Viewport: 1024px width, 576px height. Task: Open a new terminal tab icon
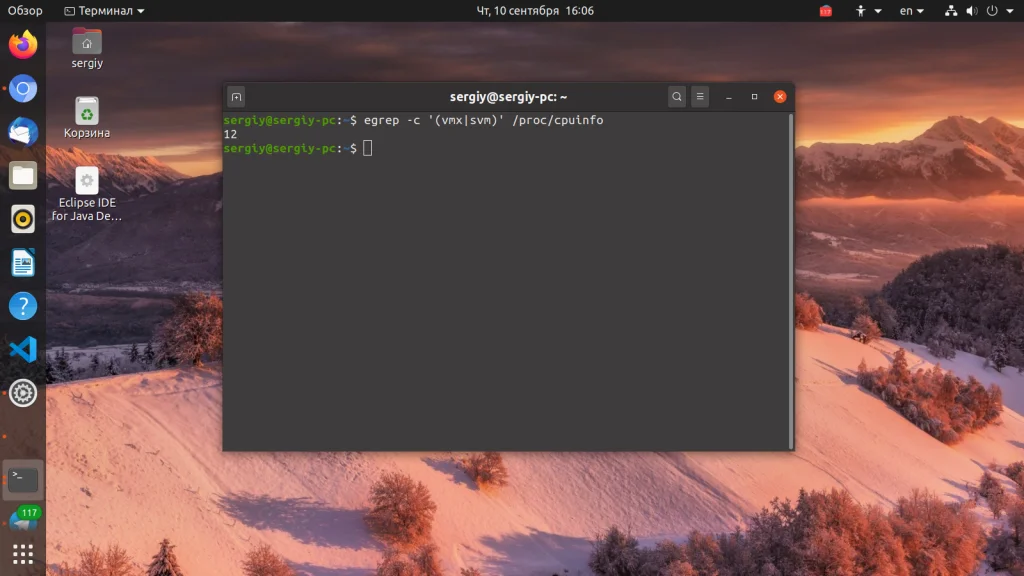pyautogui.click(x=236, y=97)
